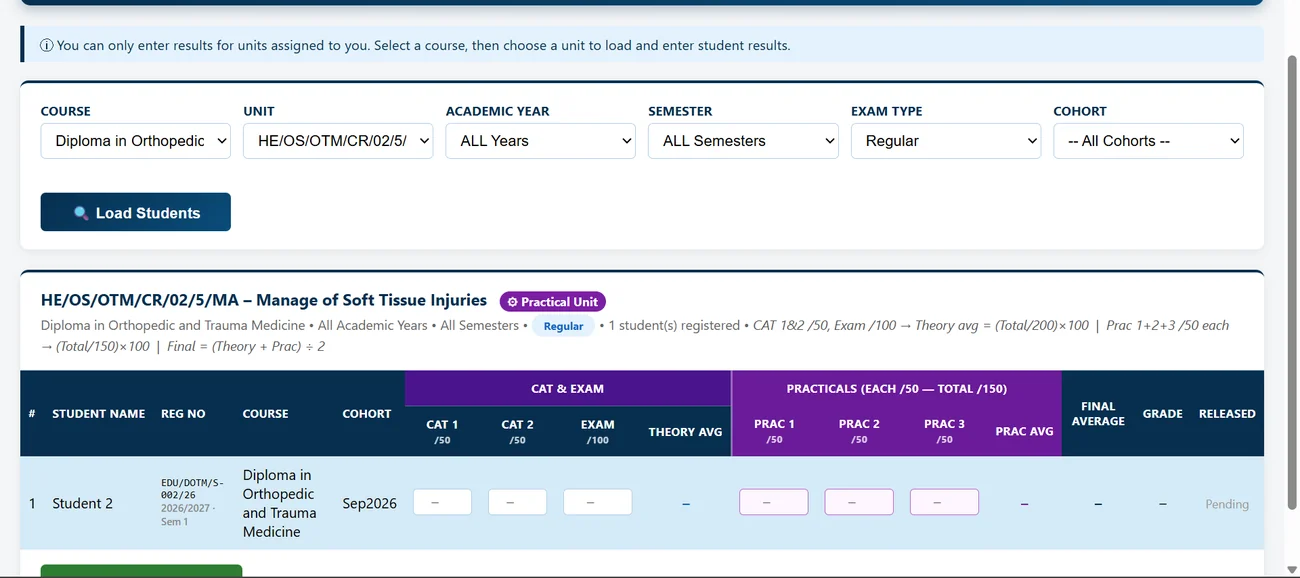Focus the PRAC 3 input for Student 2
The width and height of the screenshot is (1300, 578).
[944, 502]
